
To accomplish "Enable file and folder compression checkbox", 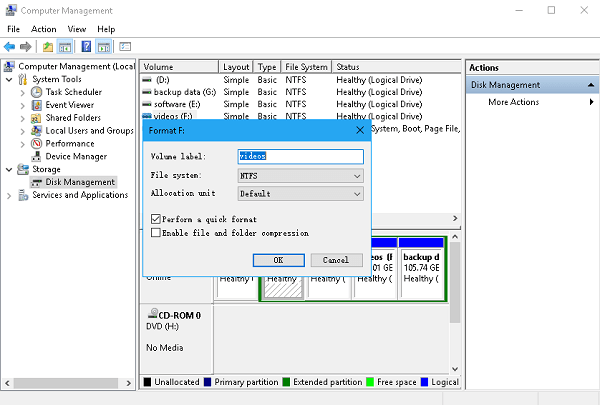I will point(155,233).
